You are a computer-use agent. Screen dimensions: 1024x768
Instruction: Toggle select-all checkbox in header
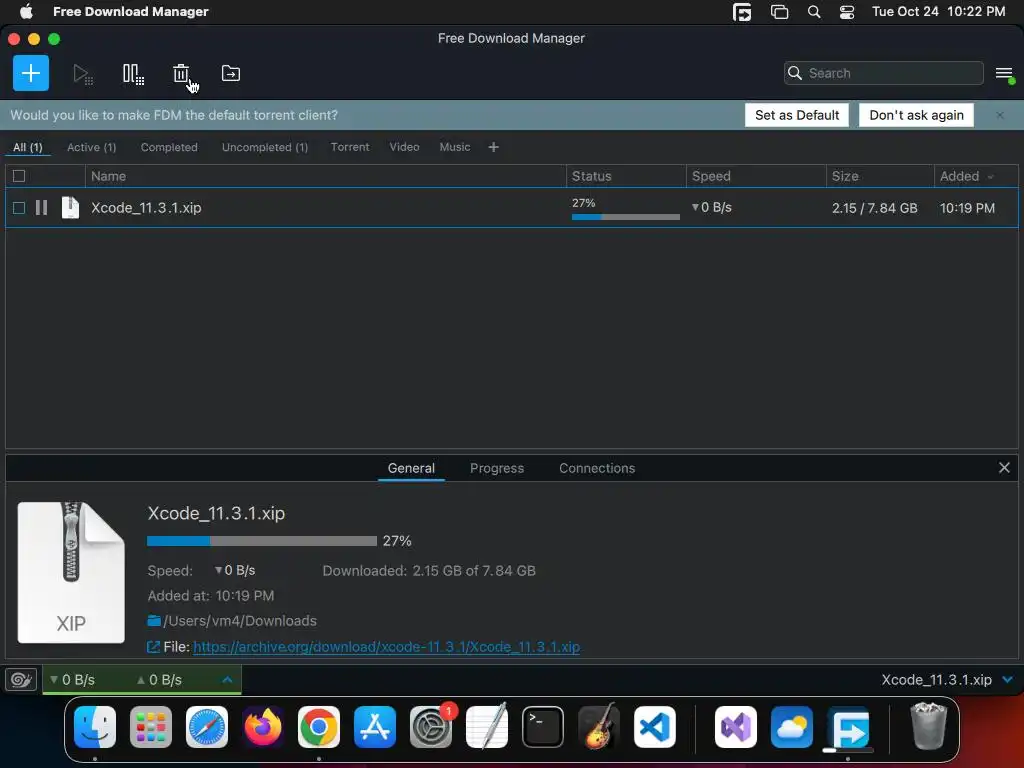click(x=19, y=176)
